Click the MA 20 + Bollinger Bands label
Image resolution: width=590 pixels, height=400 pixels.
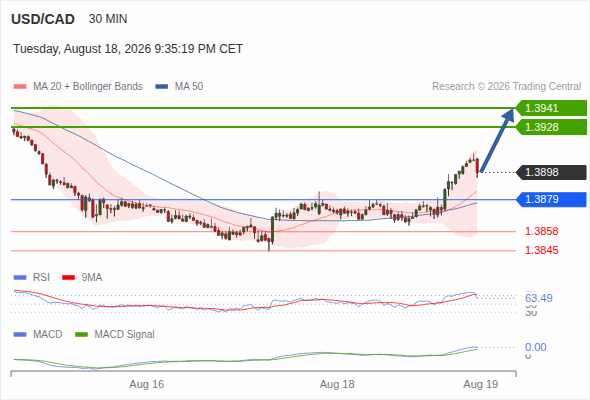88,87
